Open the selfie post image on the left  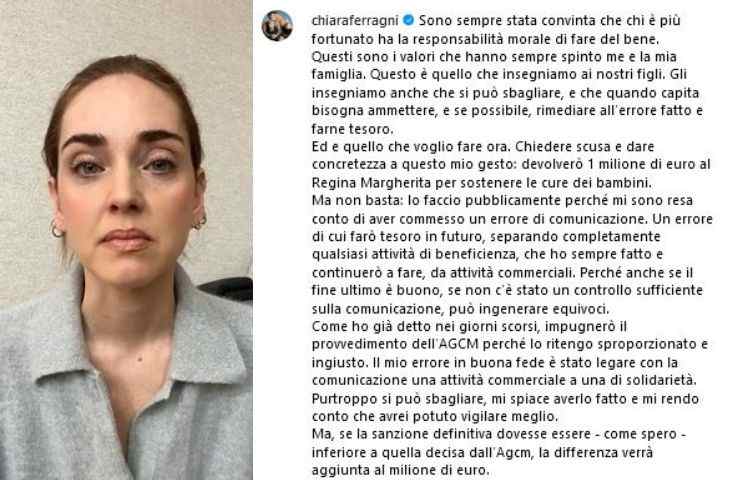(x=126, y=240)
